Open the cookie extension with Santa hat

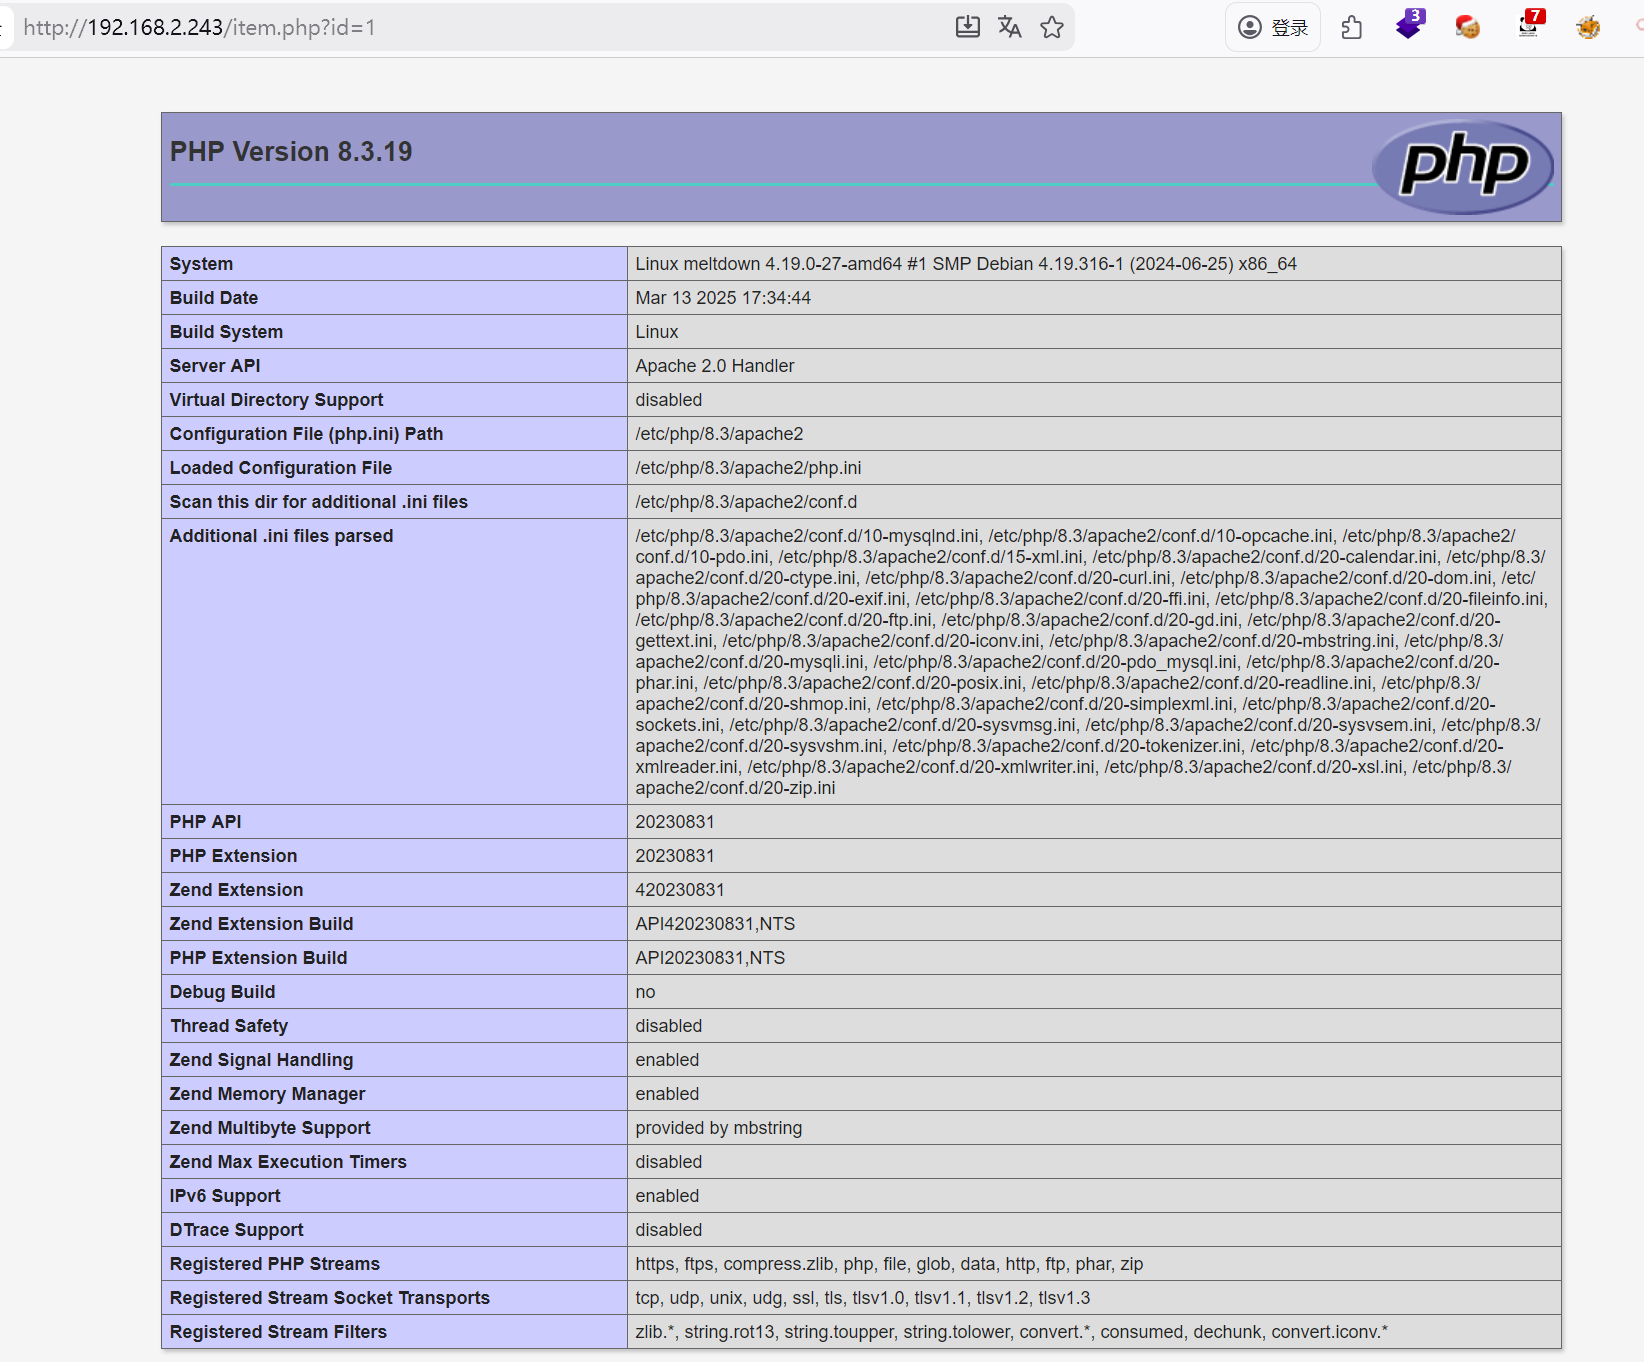pos(1467,27)
